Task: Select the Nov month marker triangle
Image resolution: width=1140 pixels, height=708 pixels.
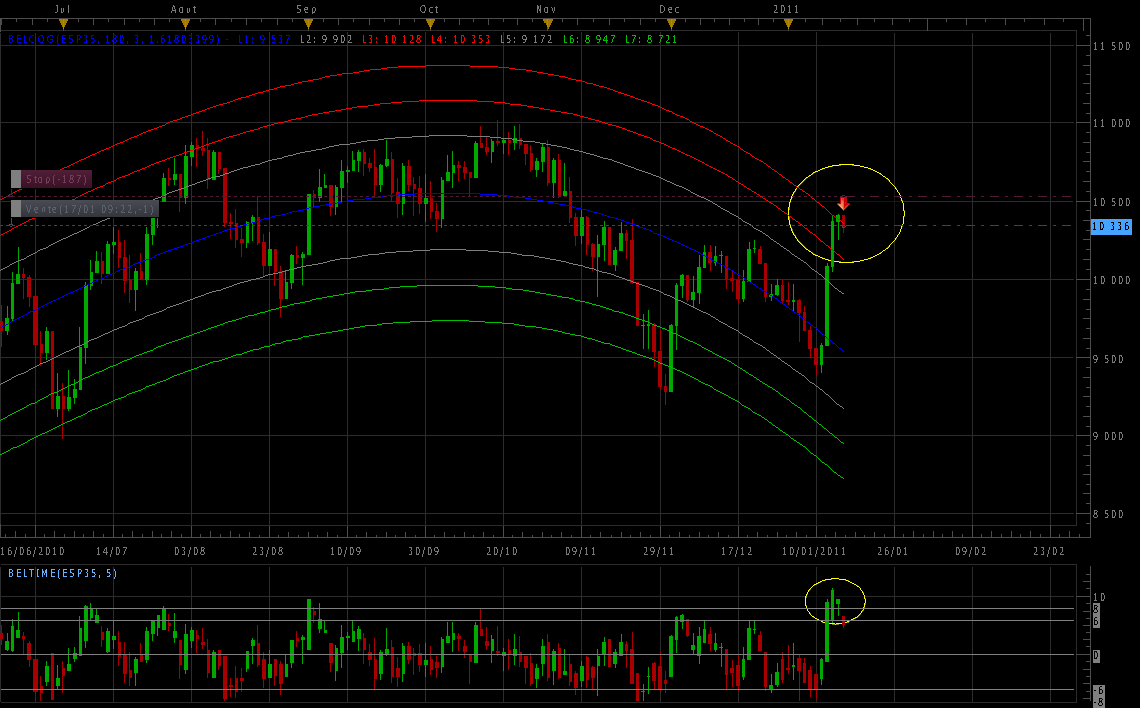Action: (547, 23)
